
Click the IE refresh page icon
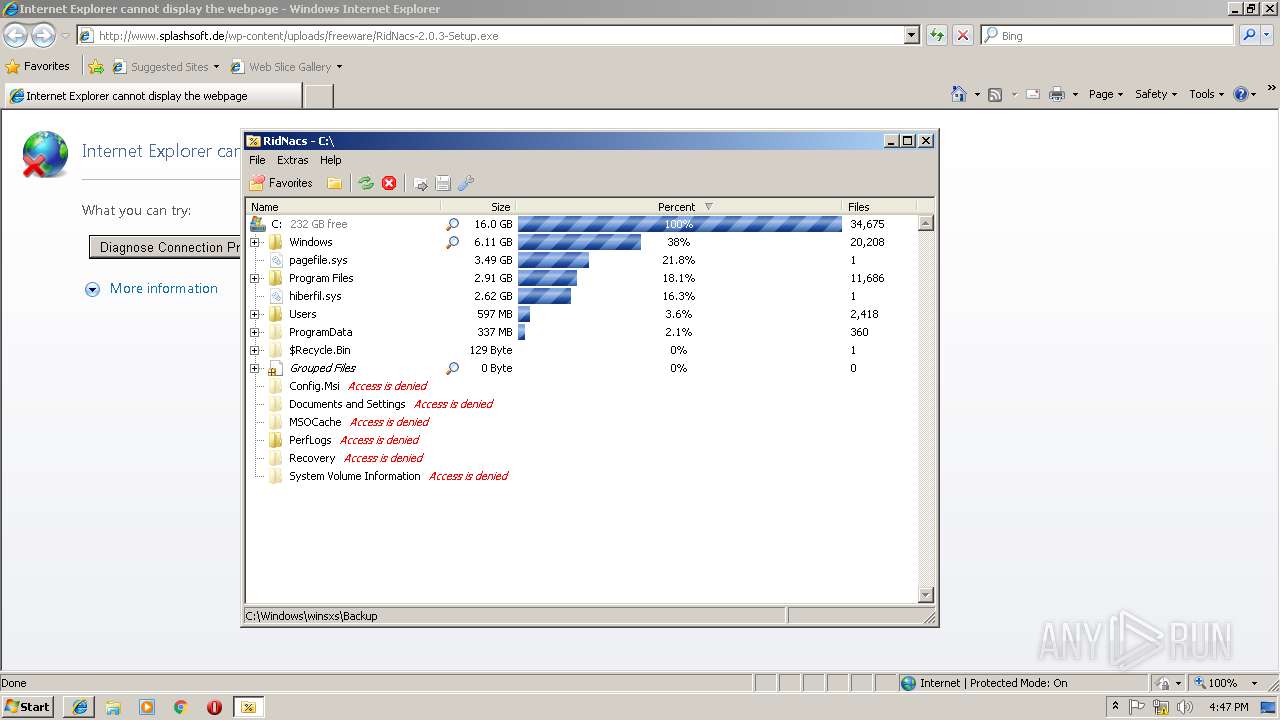[937, 35]
